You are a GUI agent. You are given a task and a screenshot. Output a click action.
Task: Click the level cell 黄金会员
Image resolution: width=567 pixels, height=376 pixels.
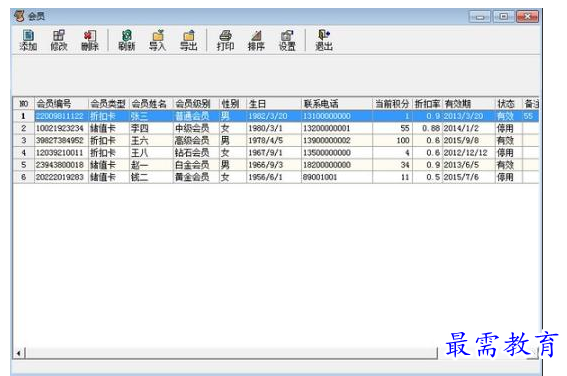(x=196, y=177)
